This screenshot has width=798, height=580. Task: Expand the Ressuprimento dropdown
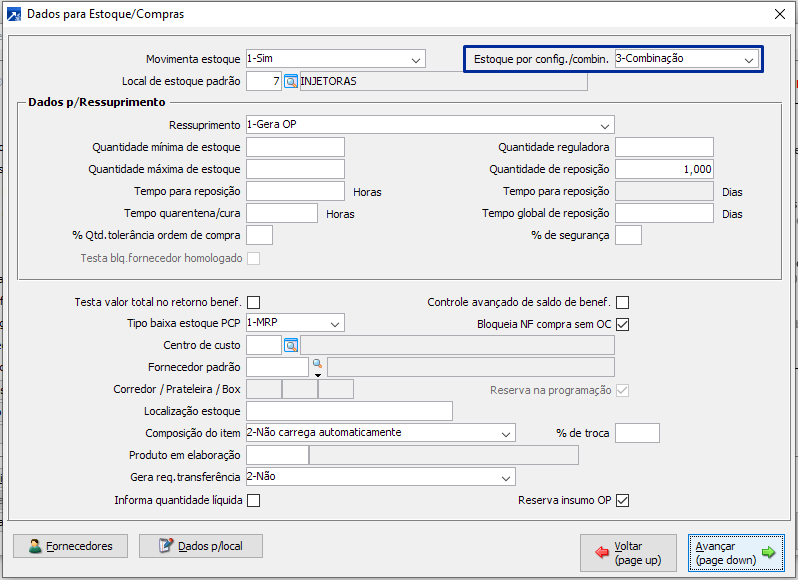pyautogui.click(x=604, y=125)
